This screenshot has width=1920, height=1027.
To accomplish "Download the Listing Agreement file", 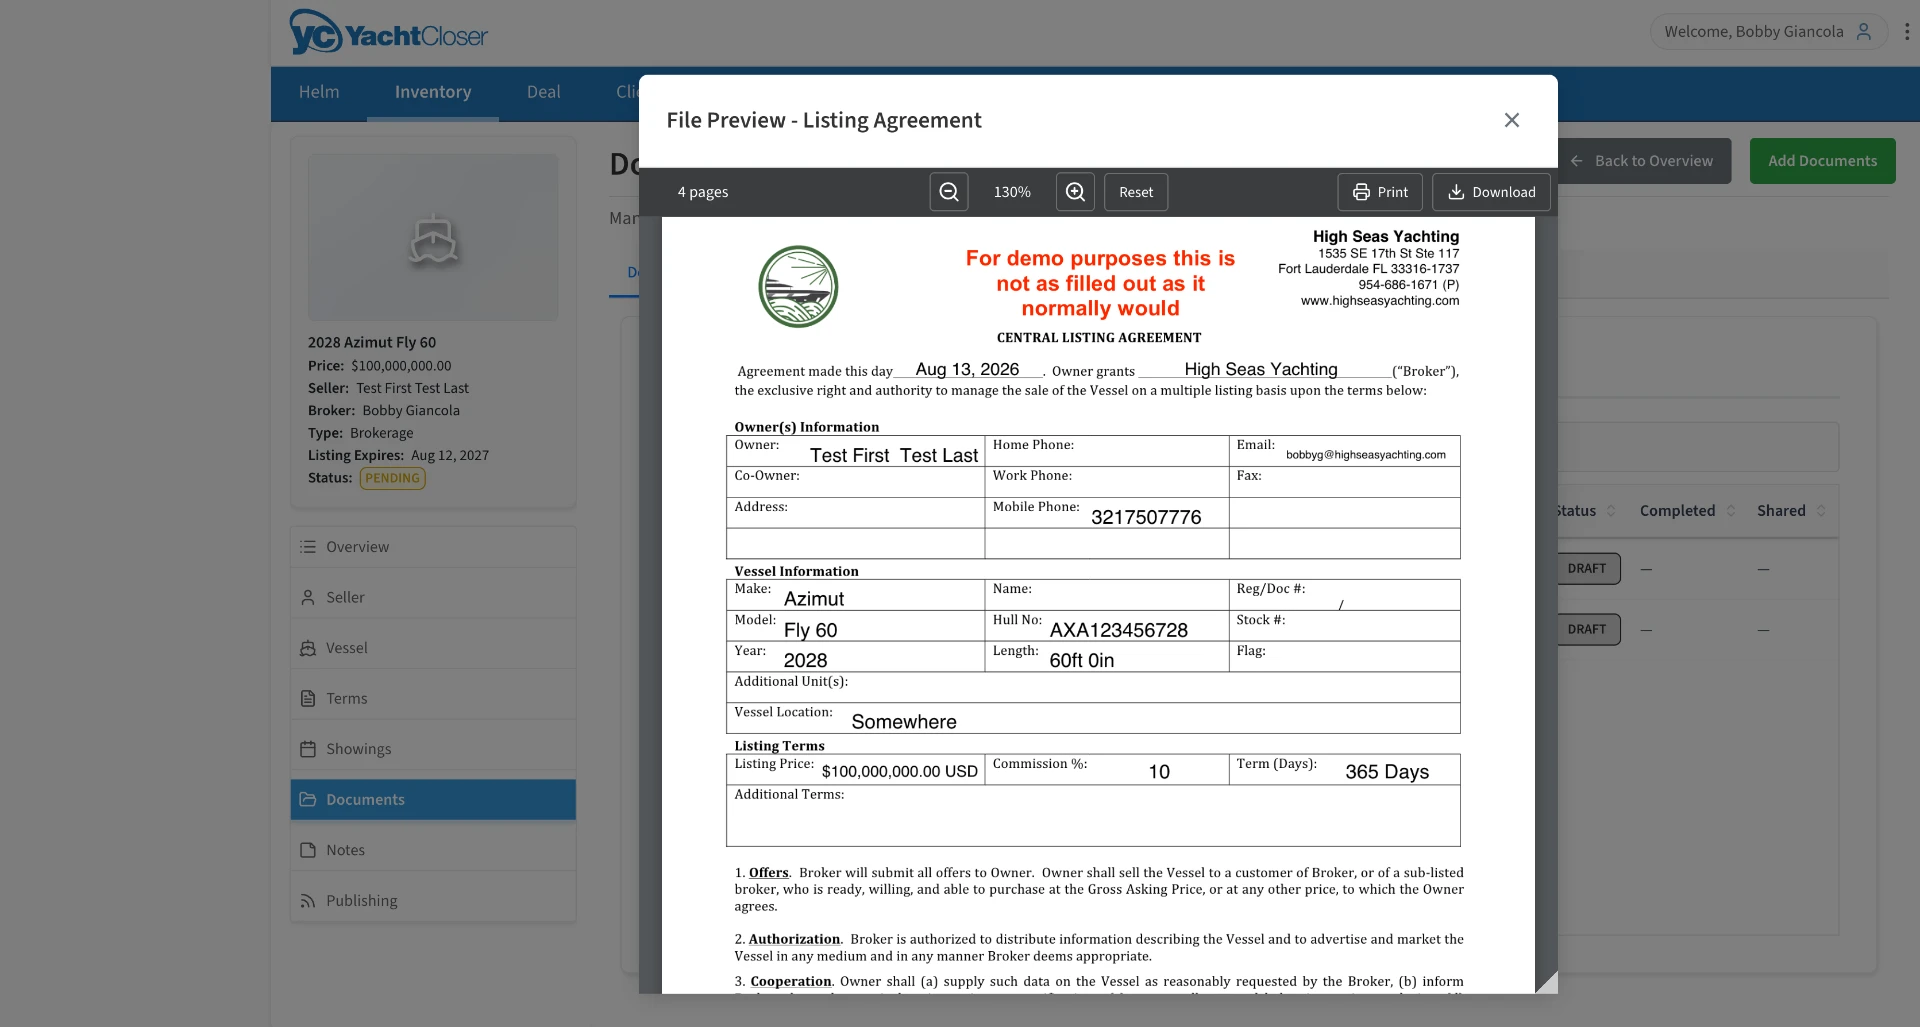I will coord(1491,192).
